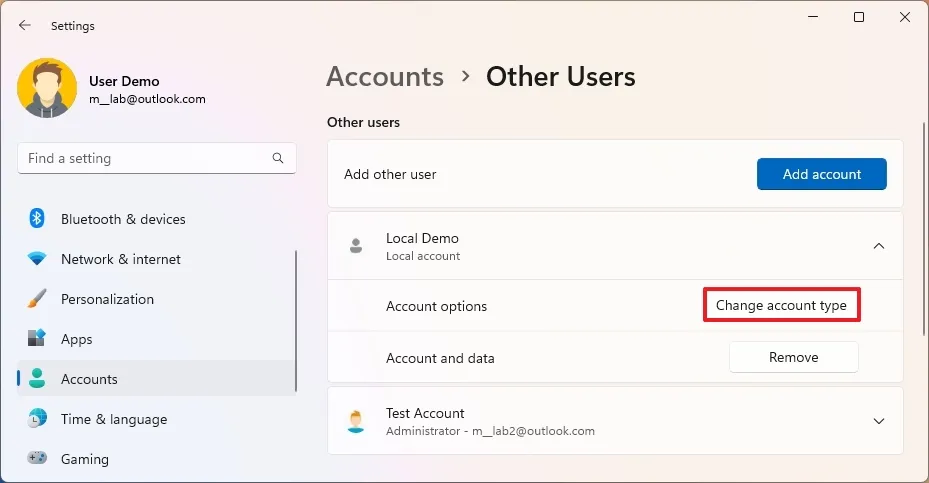Click the Time & language globe icon
Image resolution: width=929 pixels, height=483 pixels.
37,419
